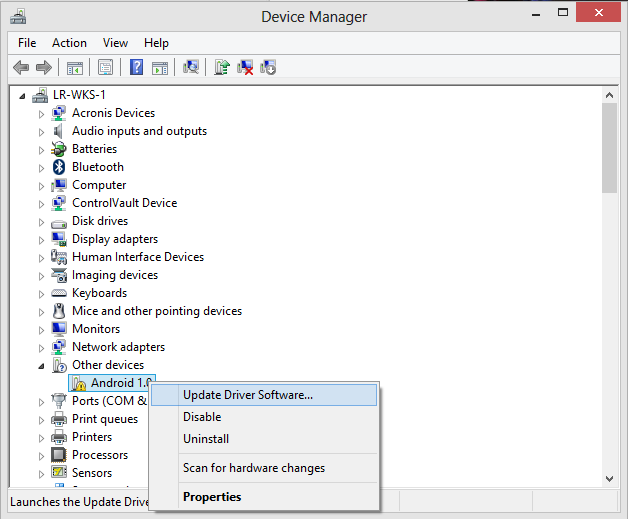Screen dimensions: 628x519
Task: Choose Update Driver Software from context menu
Action: 247,395
